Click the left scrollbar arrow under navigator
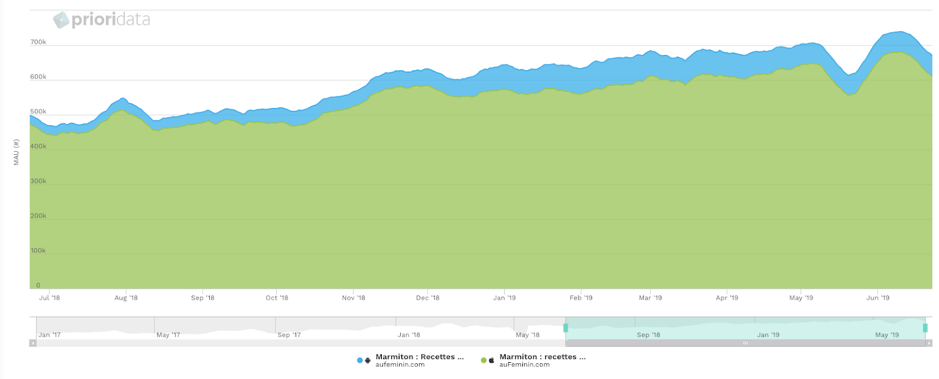This screenshot has height=379, width=939. tap(33, 344)
